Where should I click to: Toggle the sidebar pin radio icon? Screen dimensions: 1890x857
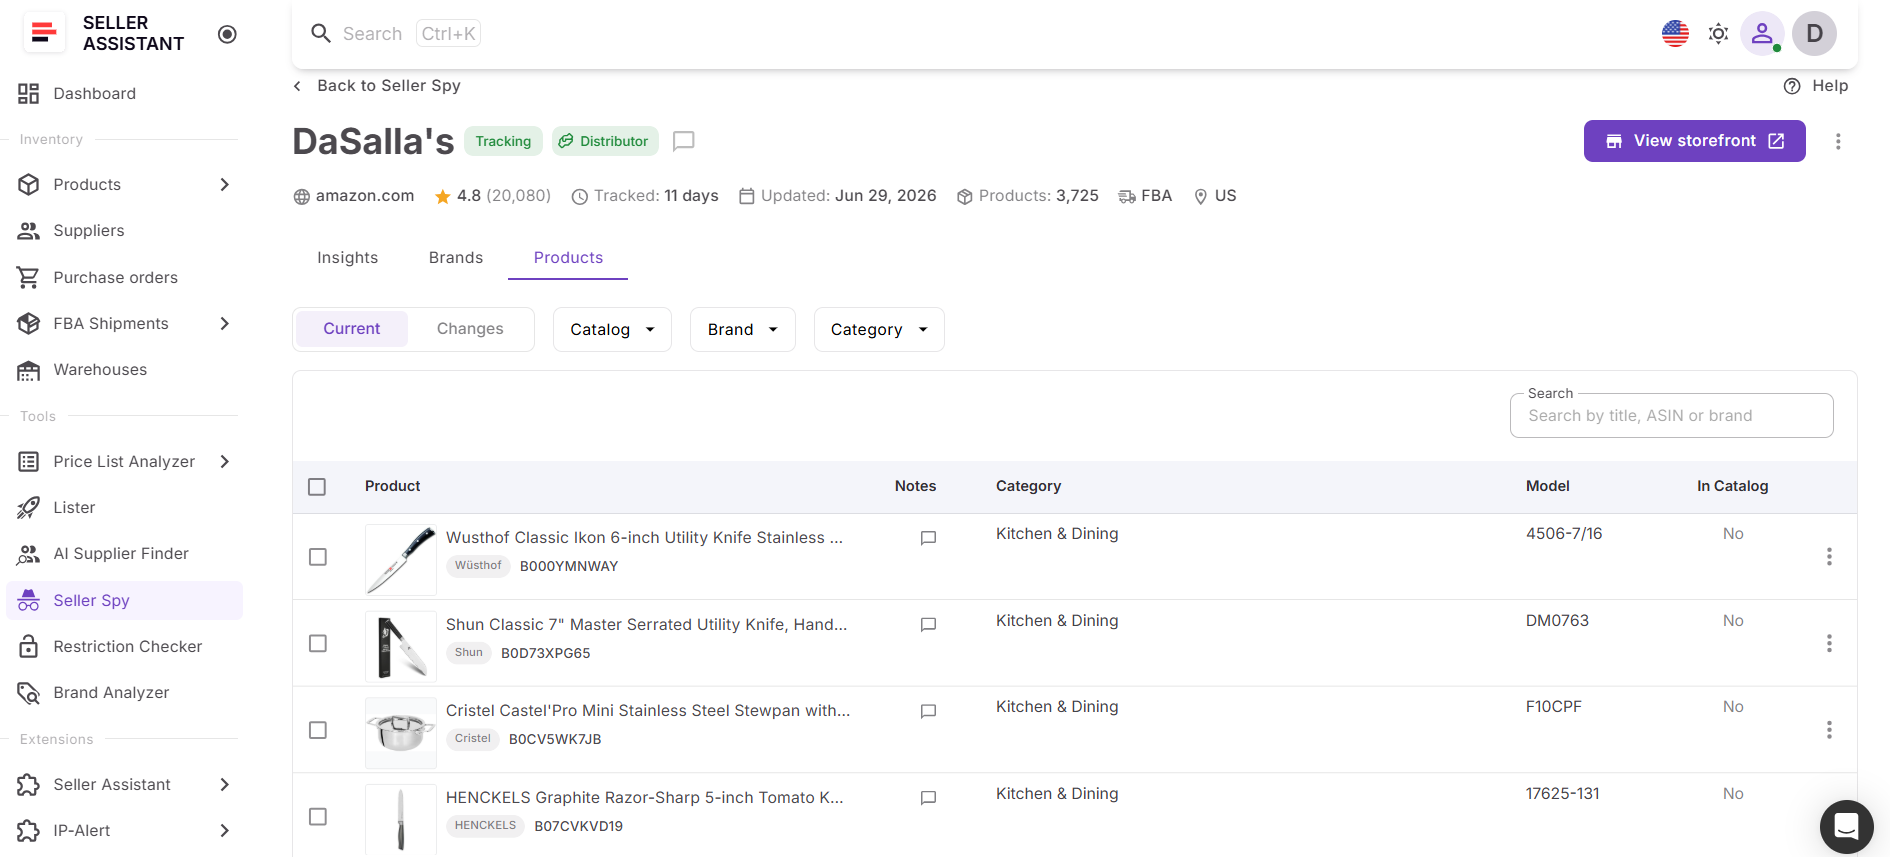(227, 34)
